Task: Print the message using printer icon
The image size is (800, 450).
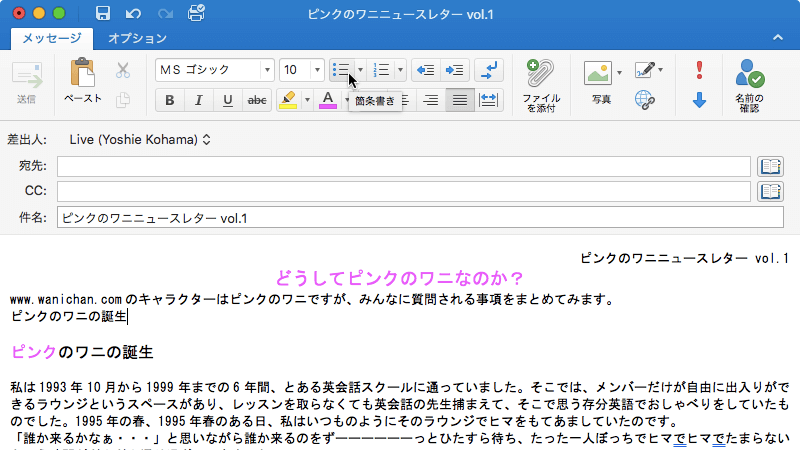Action: coord(196,13)
